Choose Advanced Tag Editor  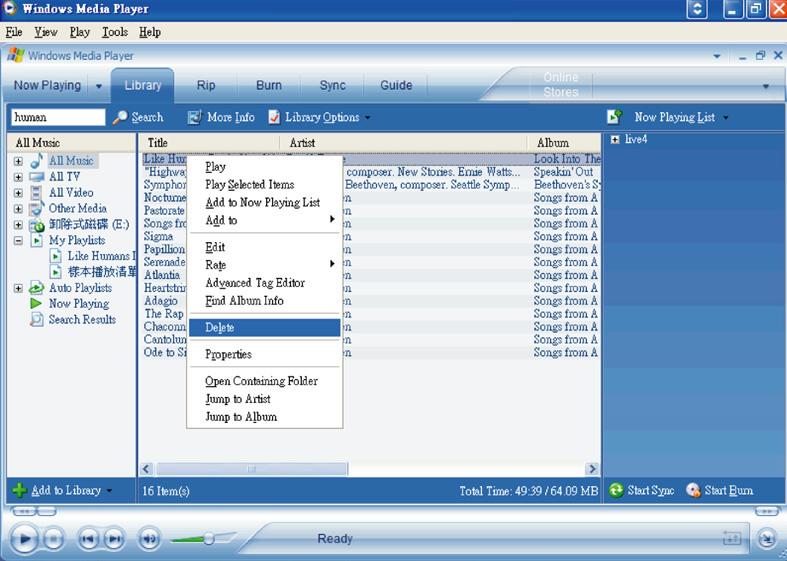[x=265, y=283]
